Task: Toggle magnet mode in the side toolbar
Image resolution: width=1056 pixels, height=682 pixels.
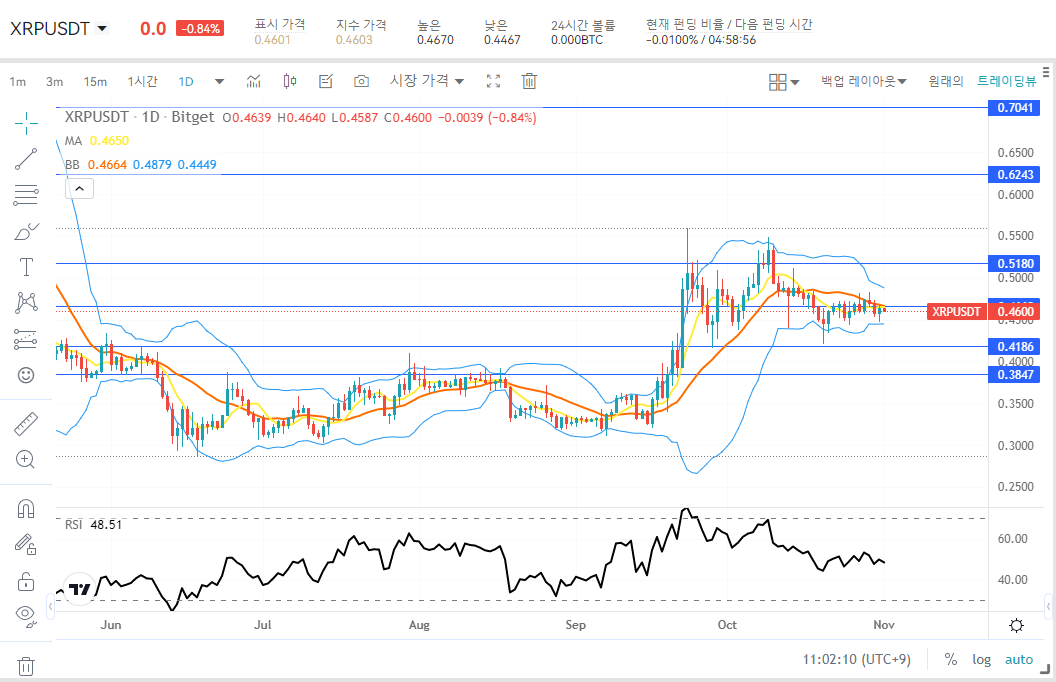Action: tap(25, 508)
